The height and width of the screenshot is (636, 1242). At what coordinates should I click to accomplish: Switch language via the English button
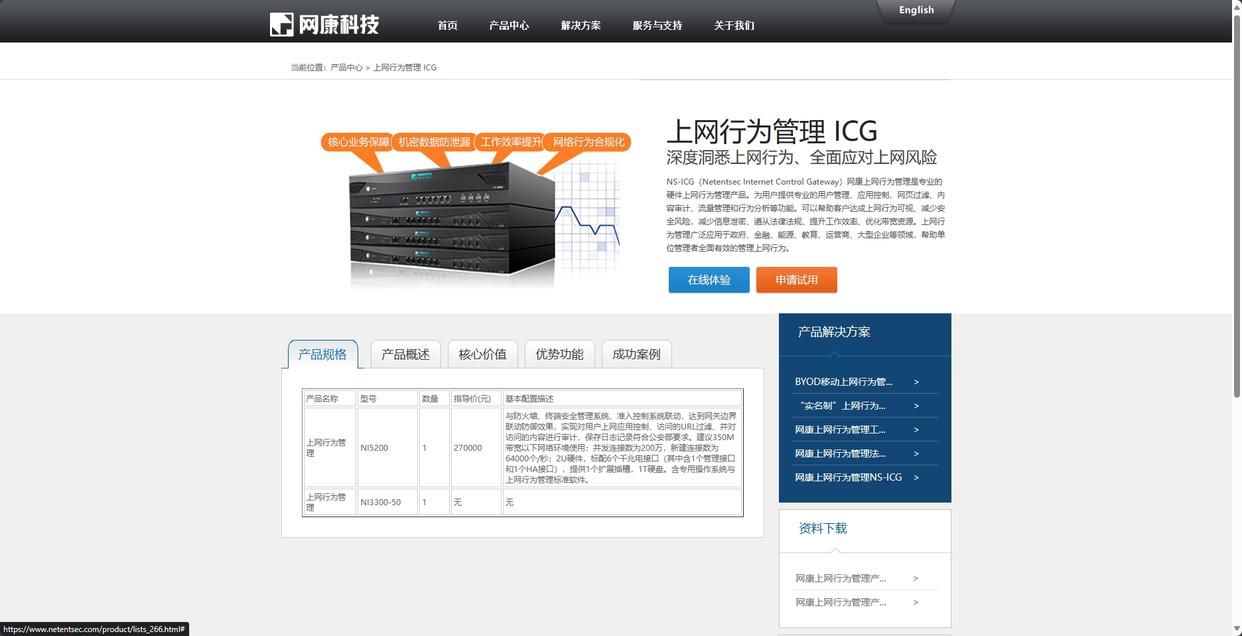pyautogui.click(x=916, y=10)
